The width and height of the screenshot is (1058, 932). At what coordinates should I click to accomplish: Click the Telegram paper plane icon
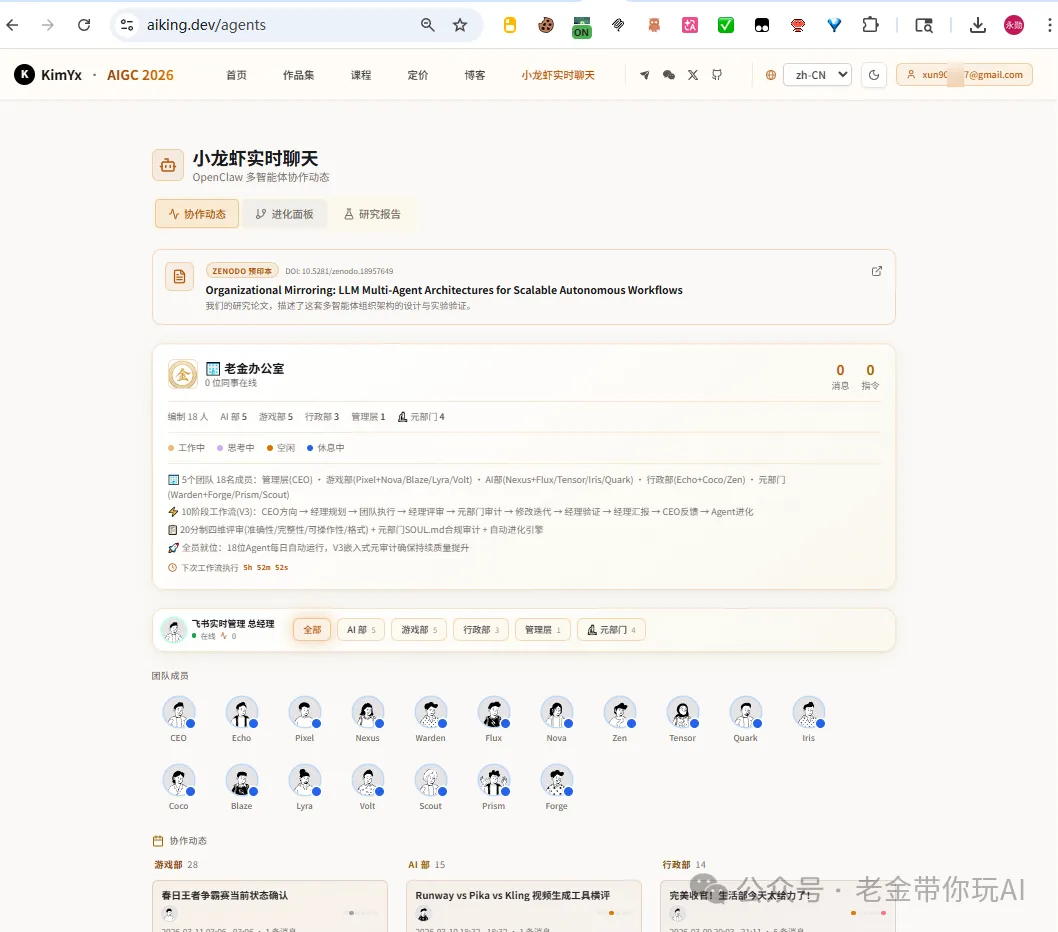click(x=644, y=75)
